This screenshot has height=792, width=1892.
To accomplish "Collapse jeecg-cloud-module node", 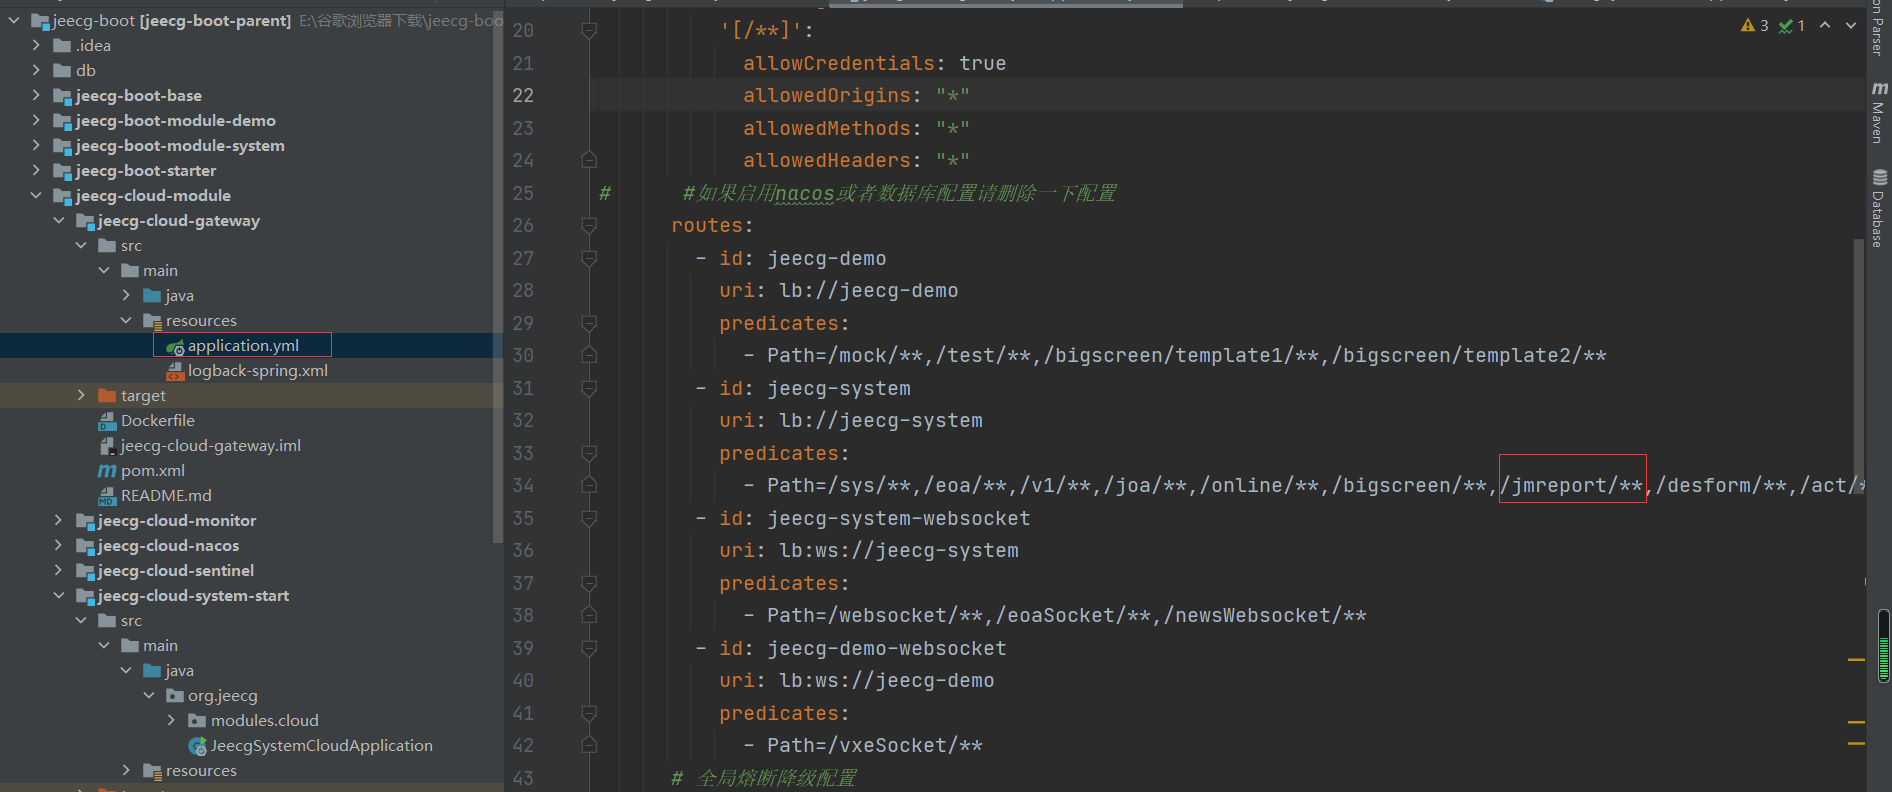I will (x=36, y=195).
